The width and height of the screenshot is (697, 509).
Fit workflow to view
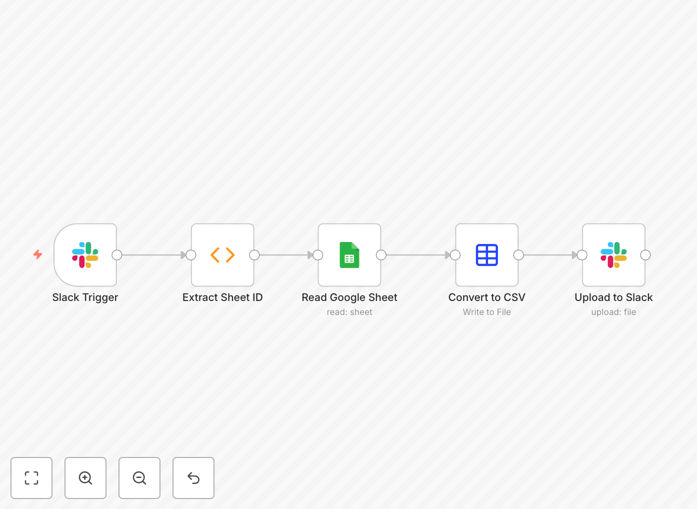32,478
